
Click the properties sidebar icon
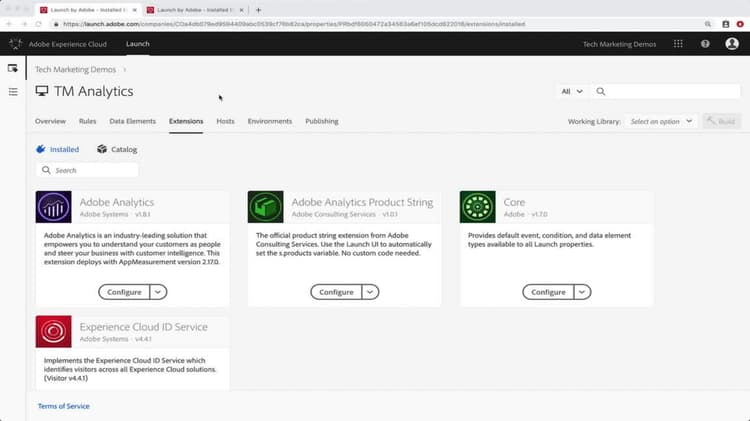(13, 68)
